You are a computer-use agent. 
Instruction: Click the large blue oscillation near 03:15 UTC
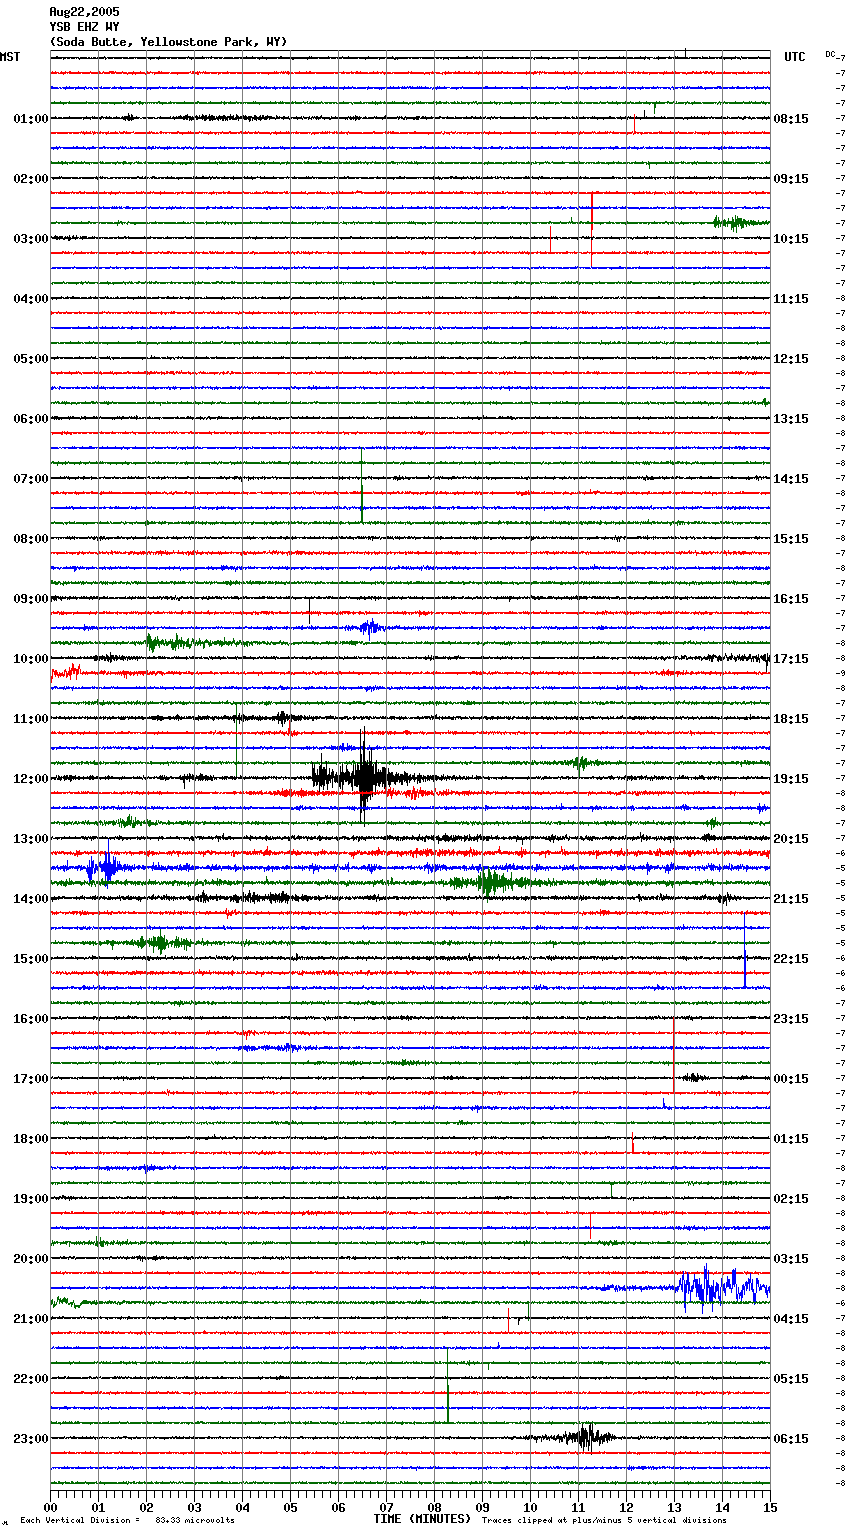722,1288
